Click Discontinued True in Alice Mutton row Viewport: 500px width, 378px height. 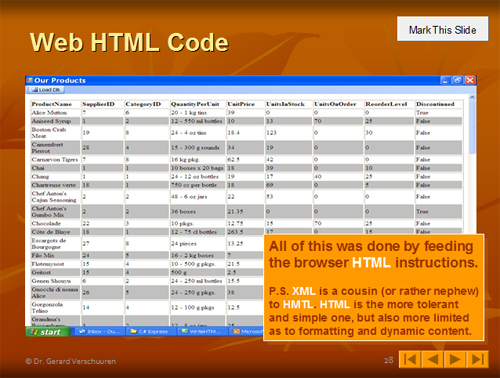[438, 113]
